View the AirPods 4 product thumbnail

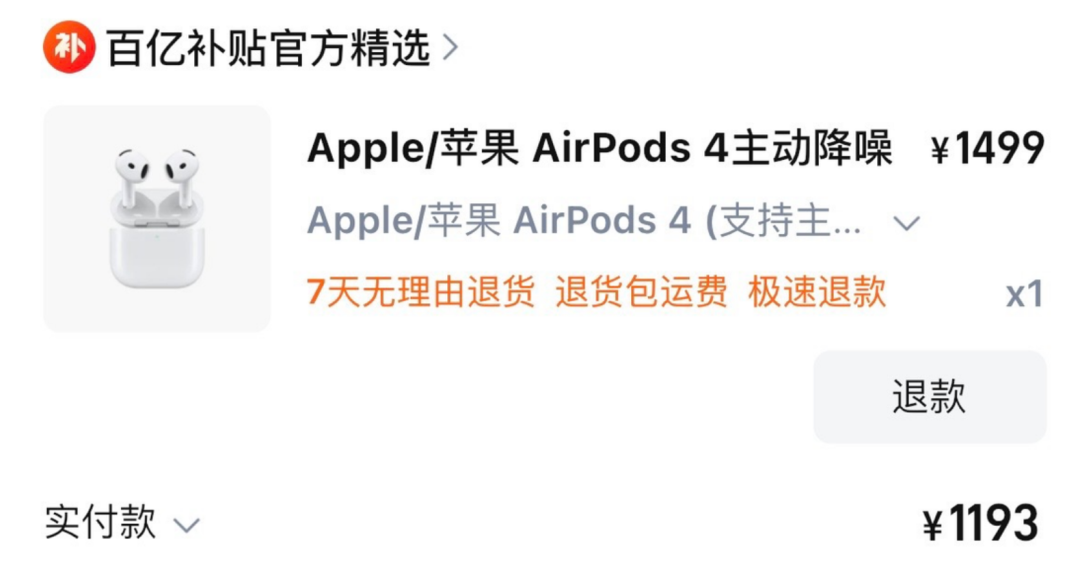coord(157,218)
